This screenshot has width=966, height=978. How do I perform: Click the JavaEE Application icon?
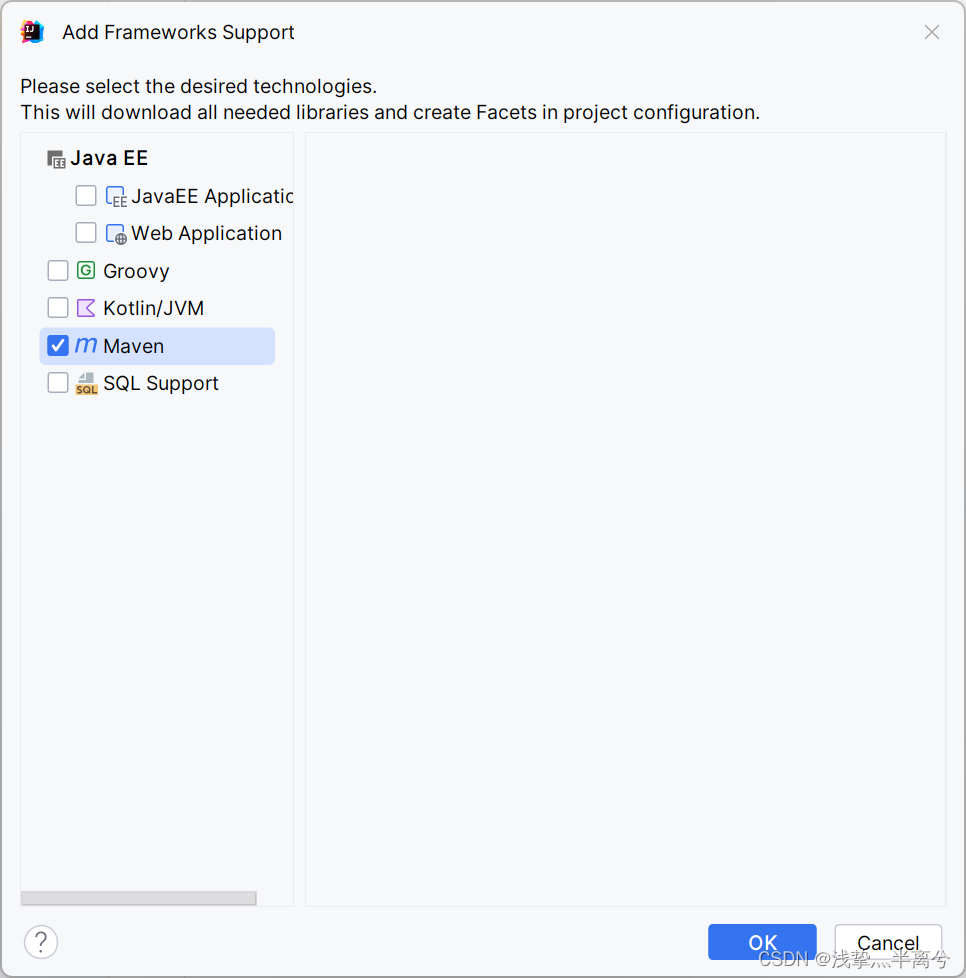115,195
